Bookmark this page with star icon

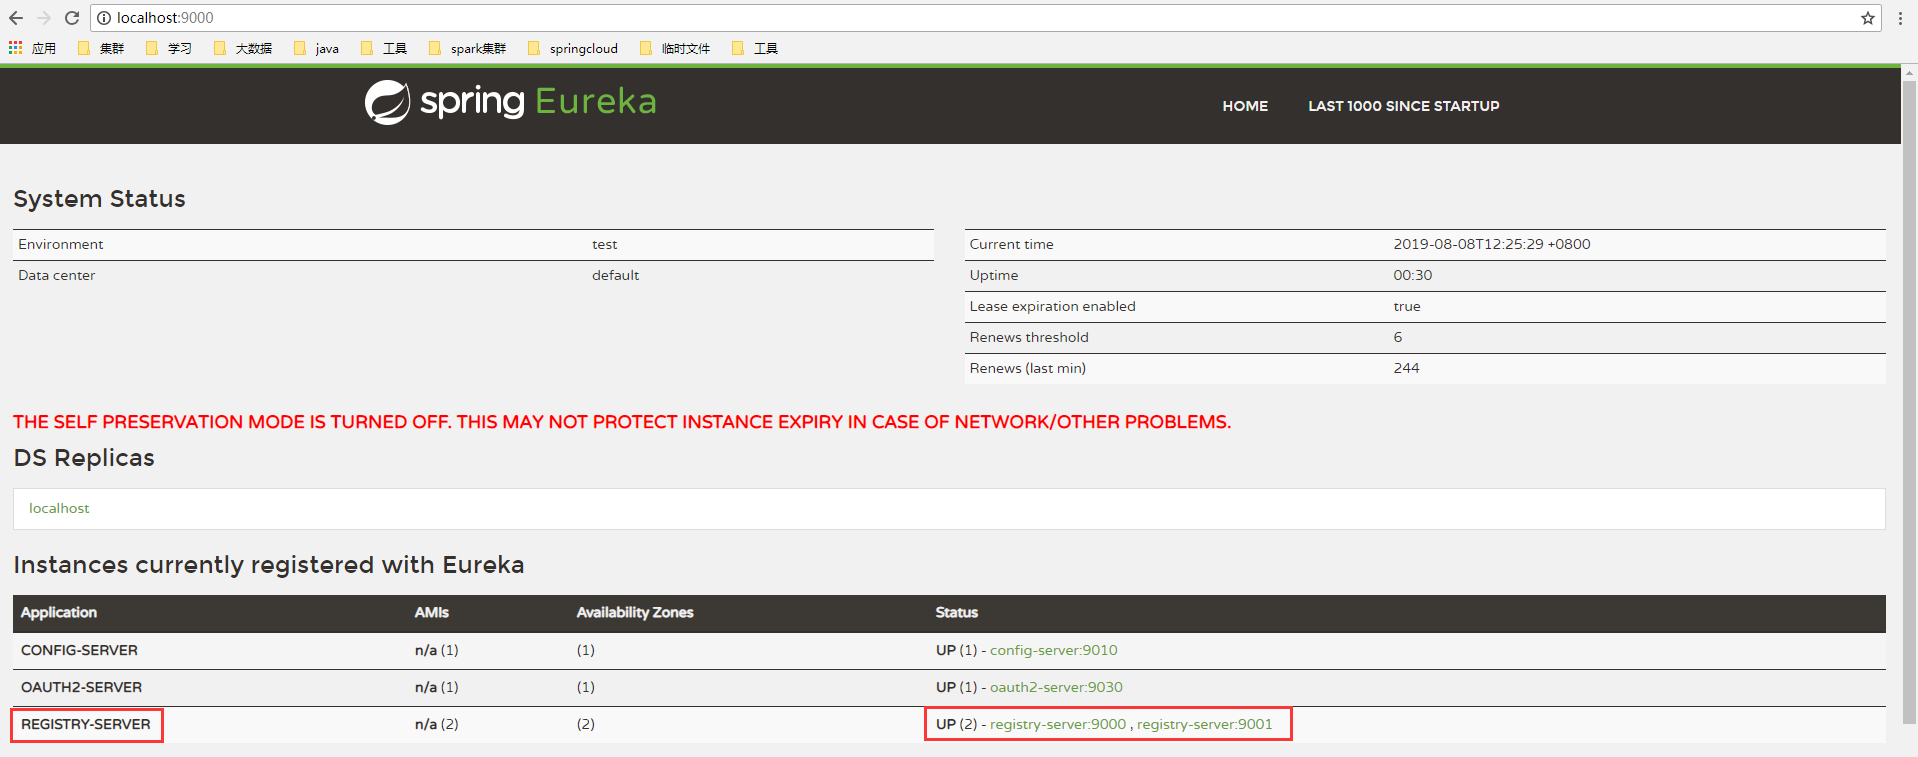coord(1867,18)
